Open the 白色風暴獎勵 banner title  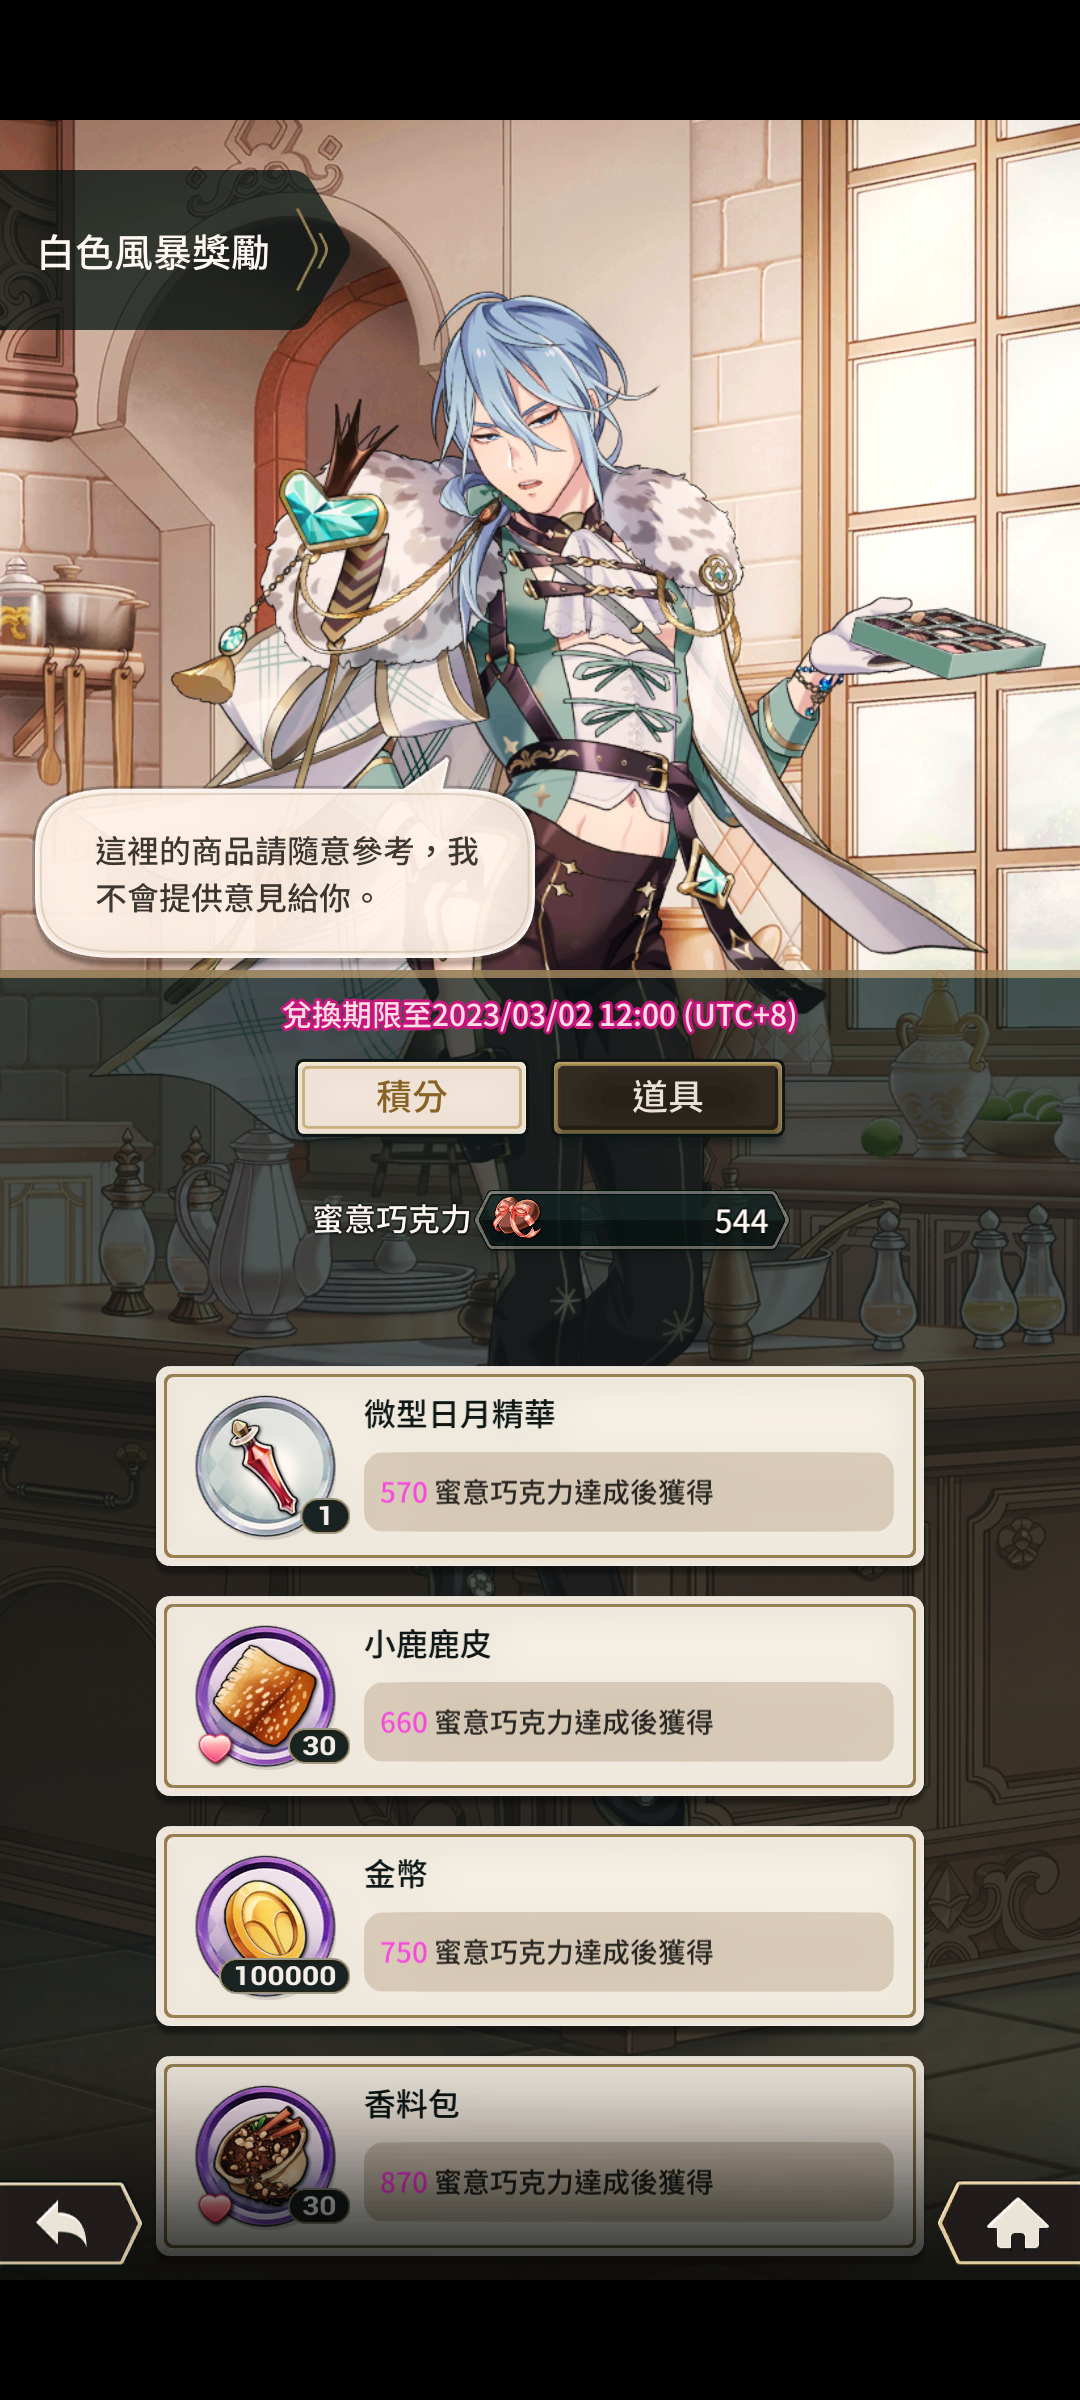[154, 252]
